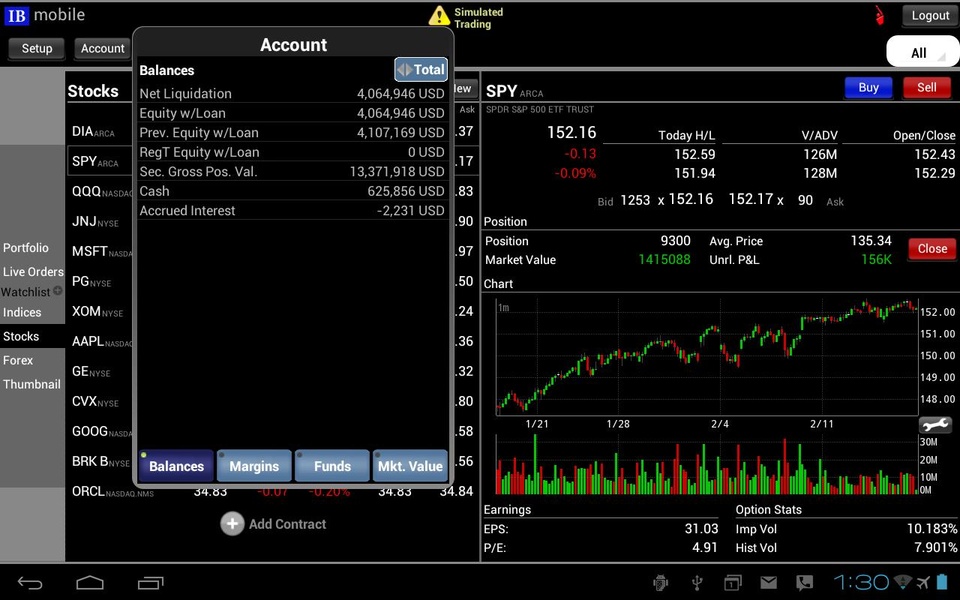Click the blue Buy button

pos(868,88)
